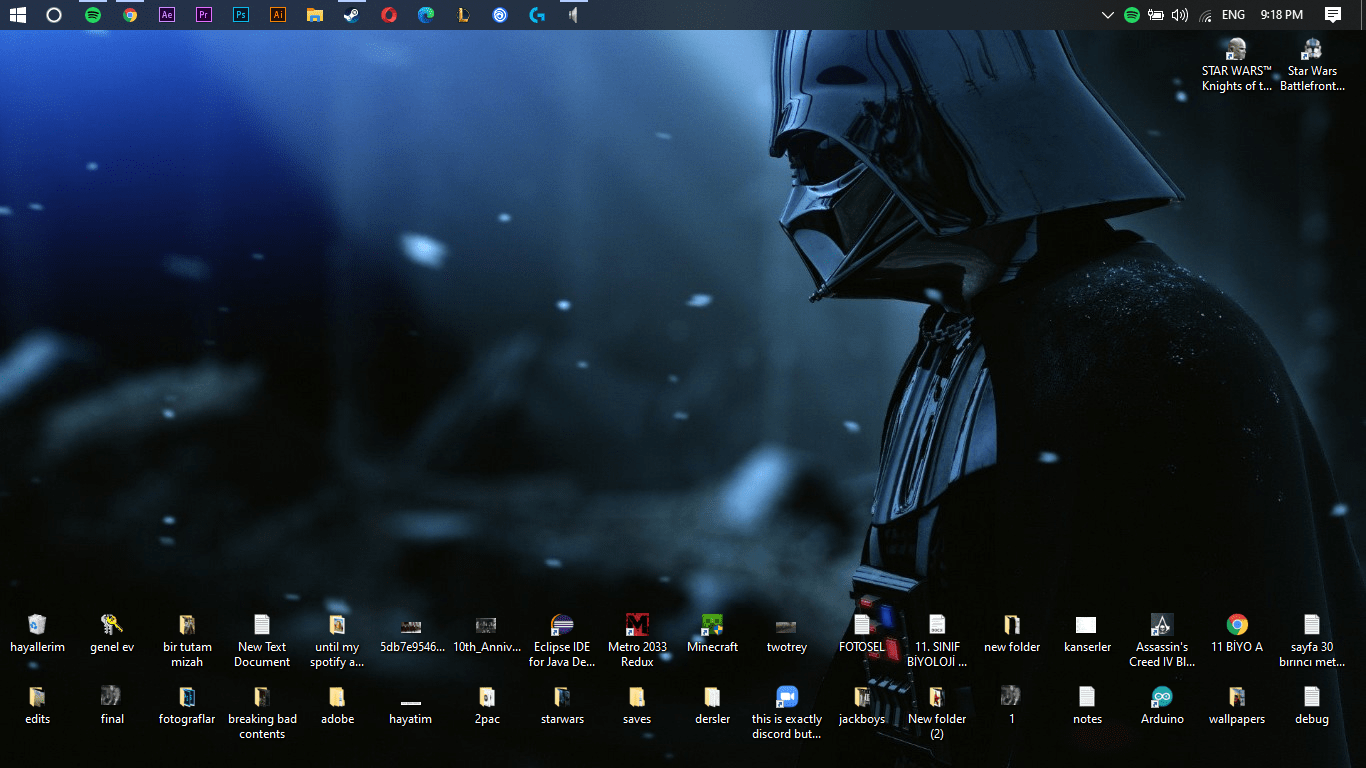Launch Adobe Illustrator from taskbar
The width and height of the screenshot is (1366, 768).
(278, 15)
